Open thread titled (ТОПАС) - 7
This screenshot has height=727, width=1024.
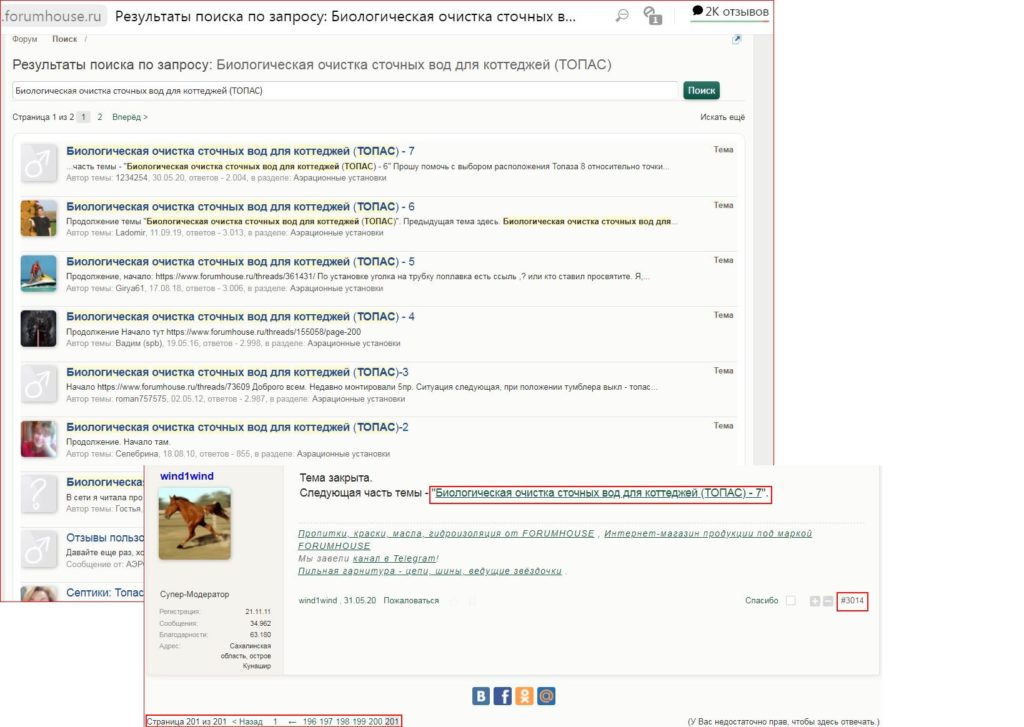240,151
